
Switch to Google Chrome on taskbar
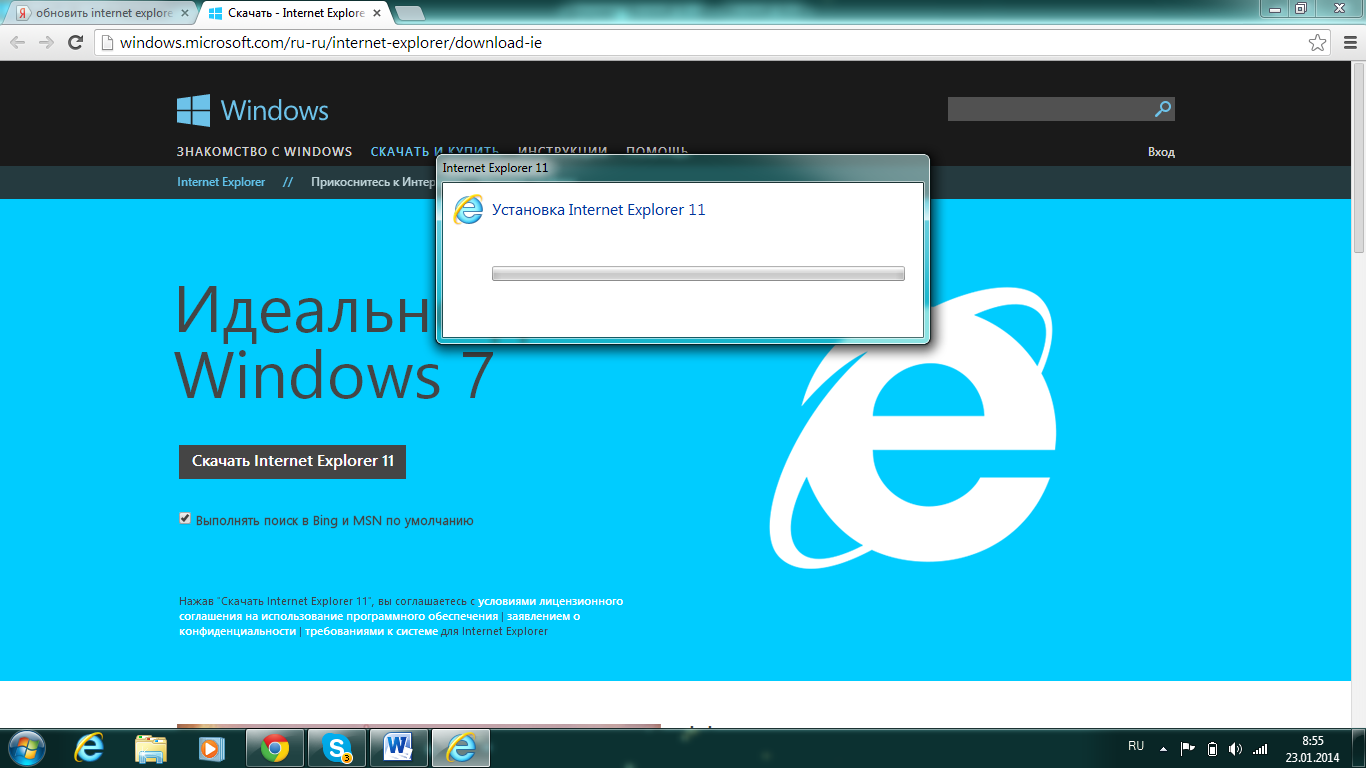(275, 748)
